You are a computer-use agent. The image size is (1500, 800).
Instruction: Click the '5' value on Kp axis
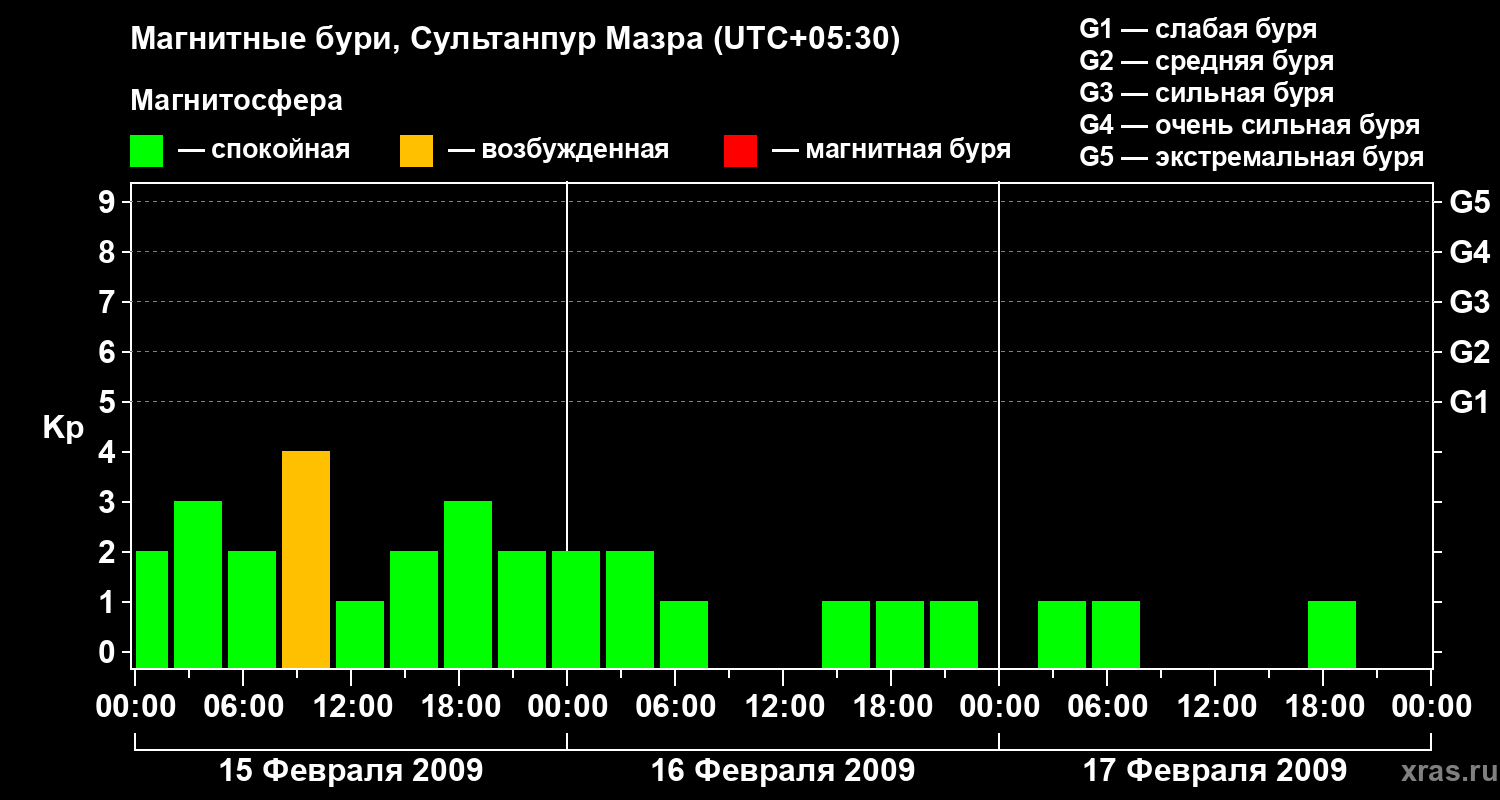109,402
